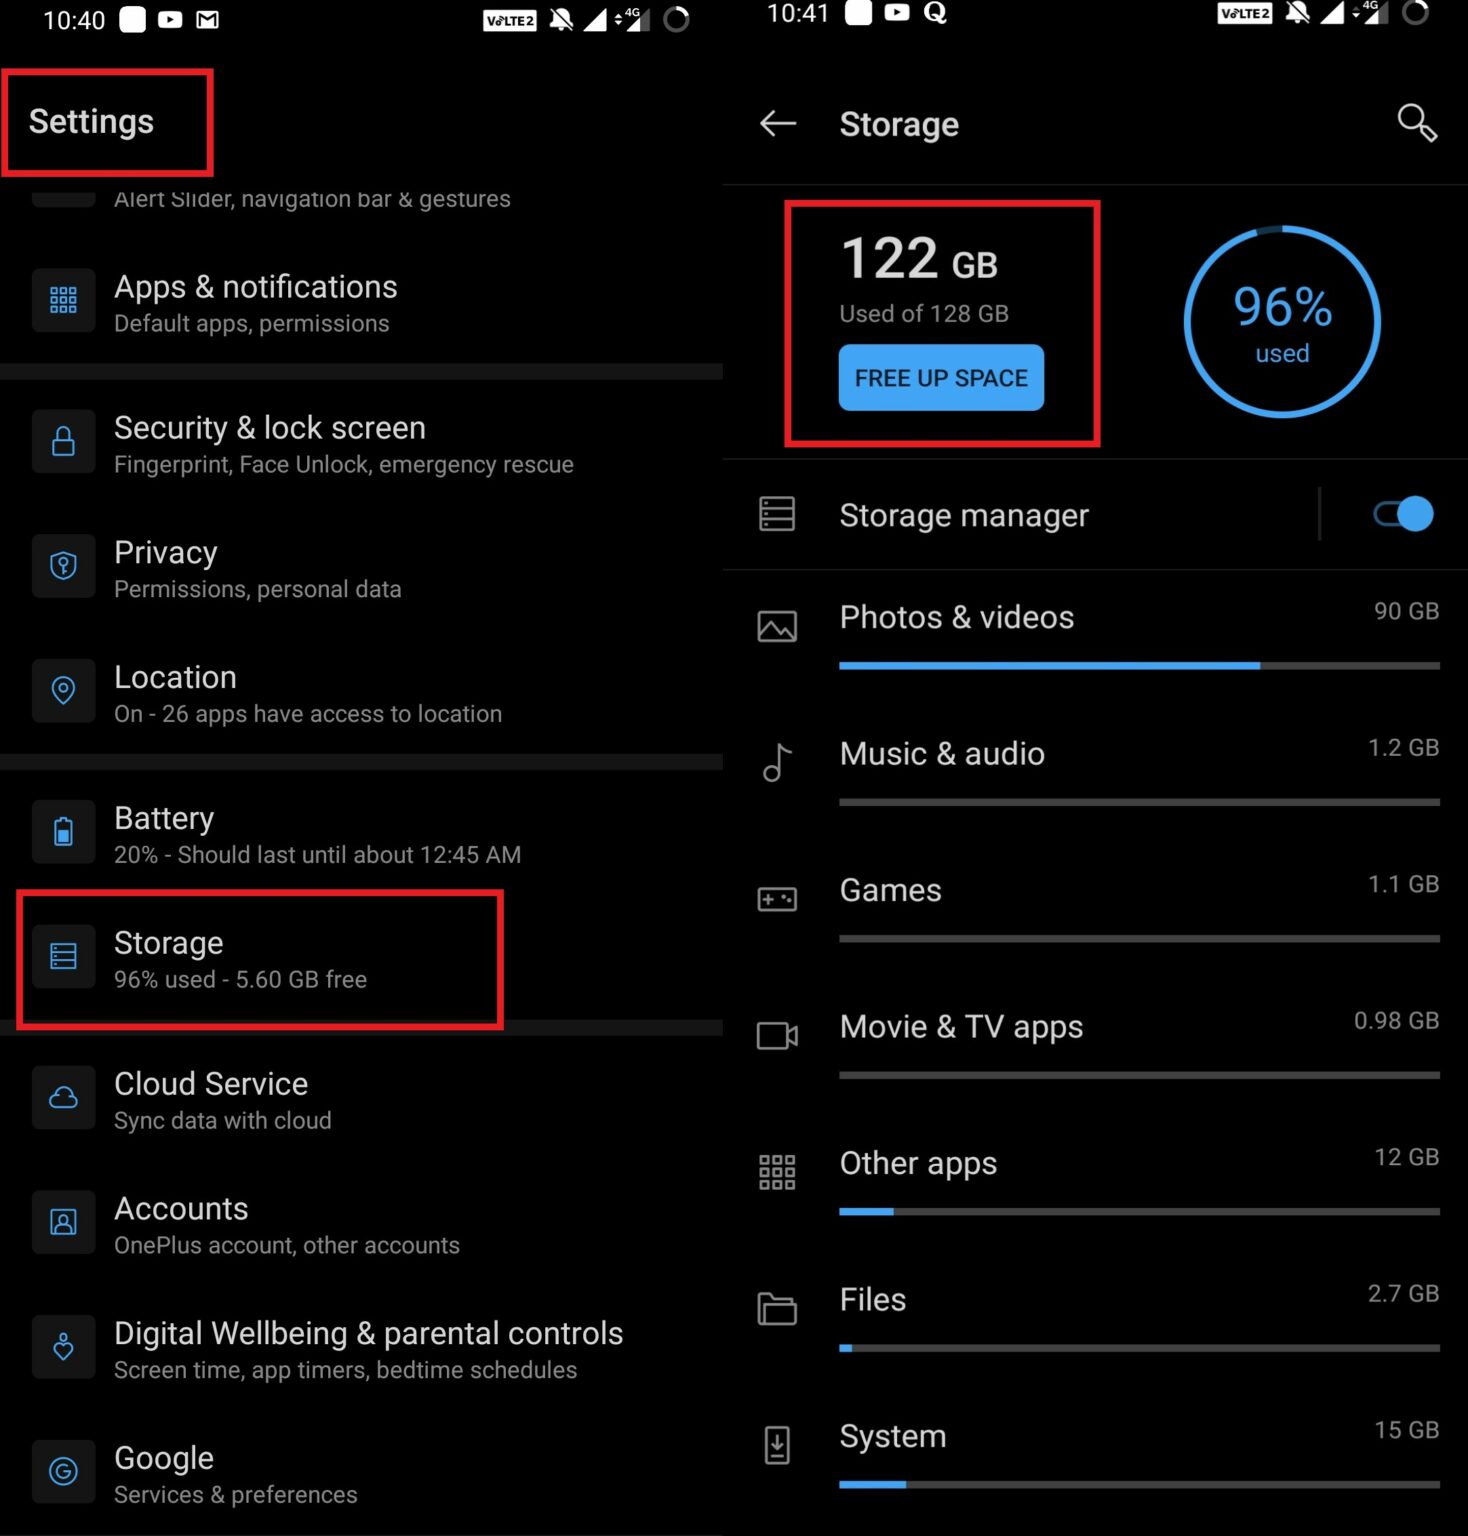Click the Location pin icon
1468x1536 pixels.
[x=63, y=691]
